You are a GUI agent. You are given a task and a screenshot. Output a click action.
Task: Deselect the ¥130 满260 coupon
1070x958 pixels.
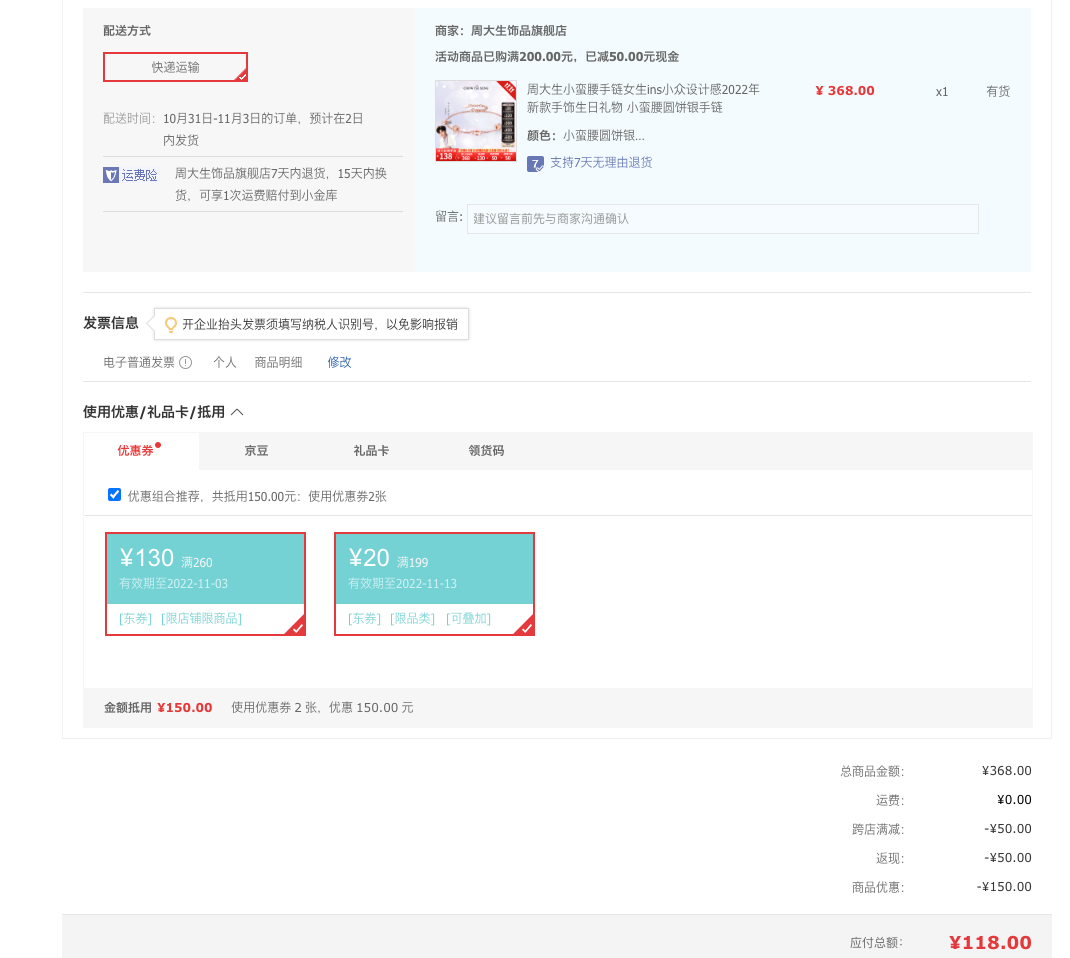tap(205, 584)
